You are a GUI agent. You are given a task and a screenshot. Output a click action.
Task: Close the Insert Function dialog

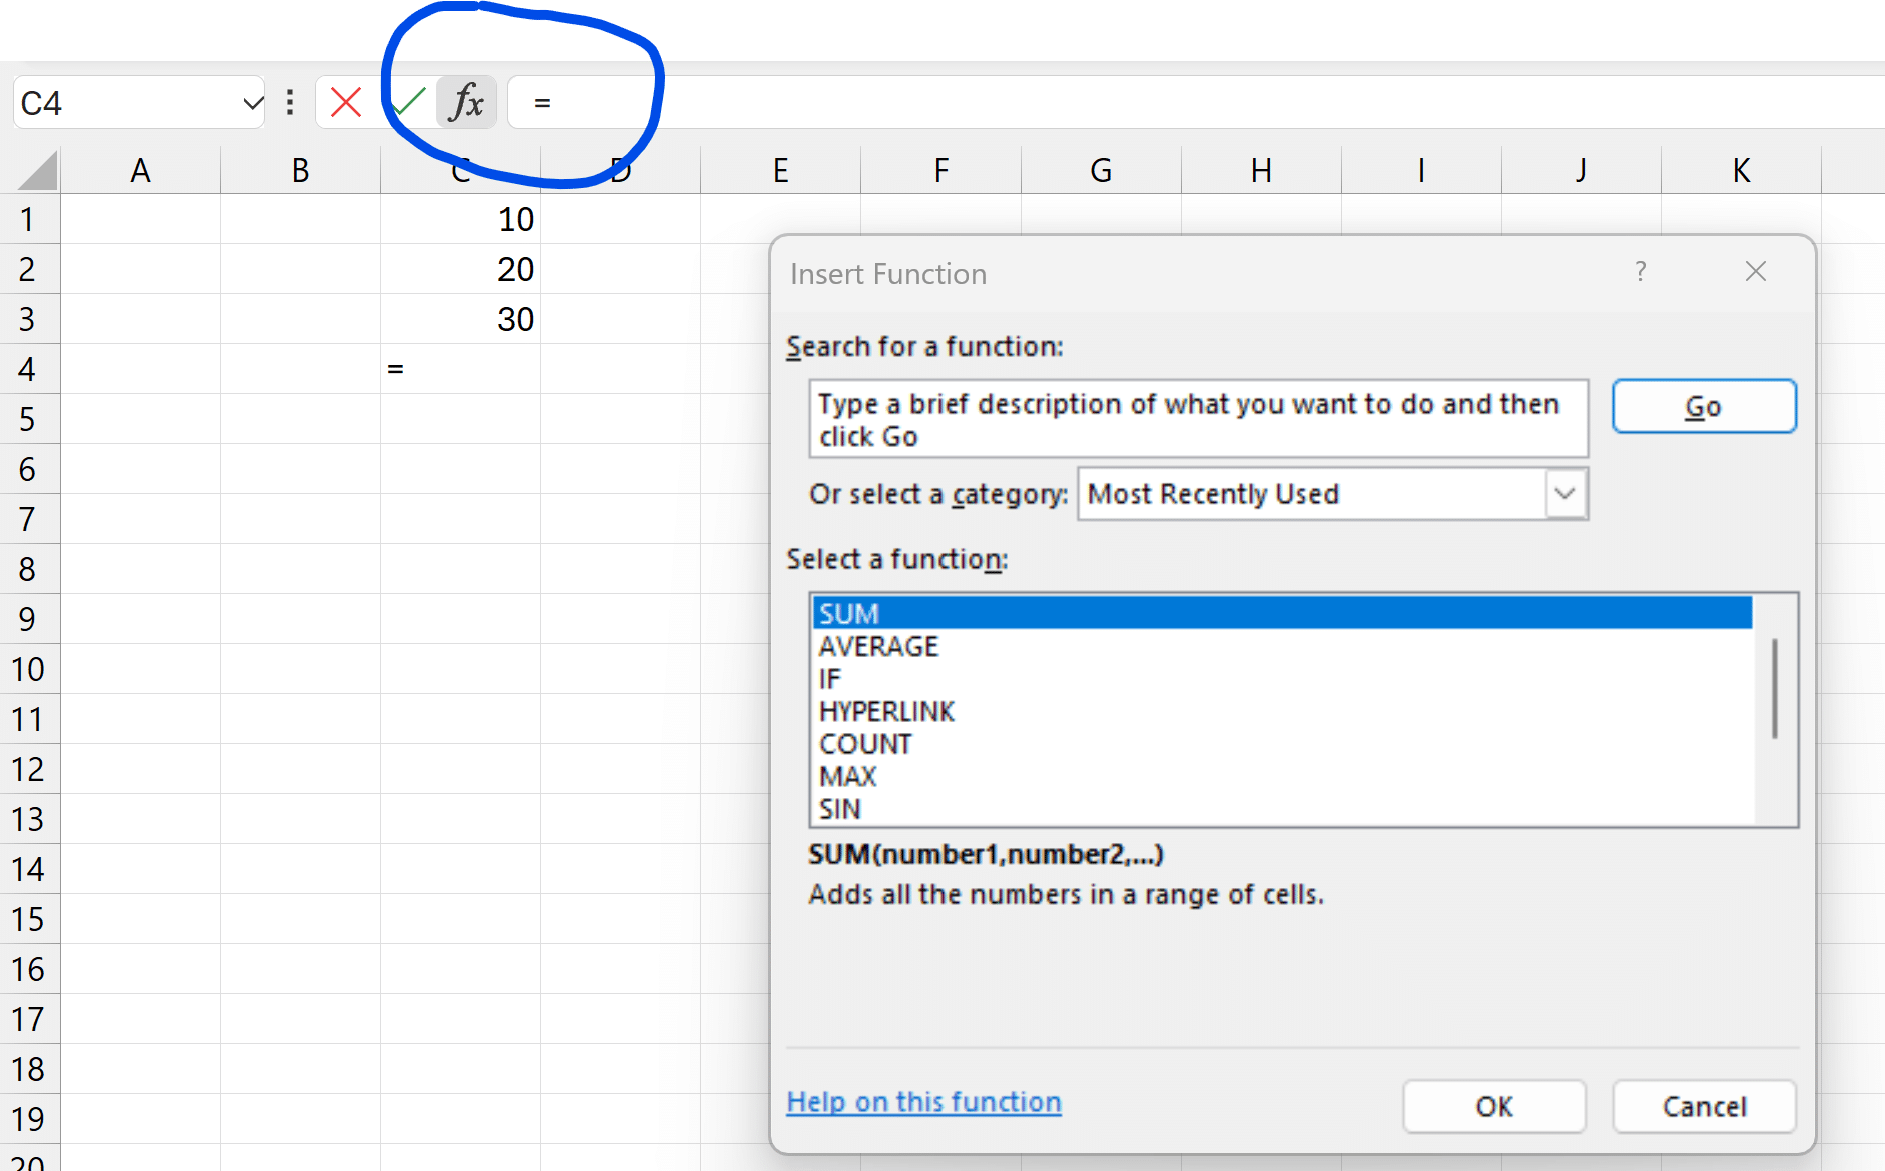[1755, 271]
